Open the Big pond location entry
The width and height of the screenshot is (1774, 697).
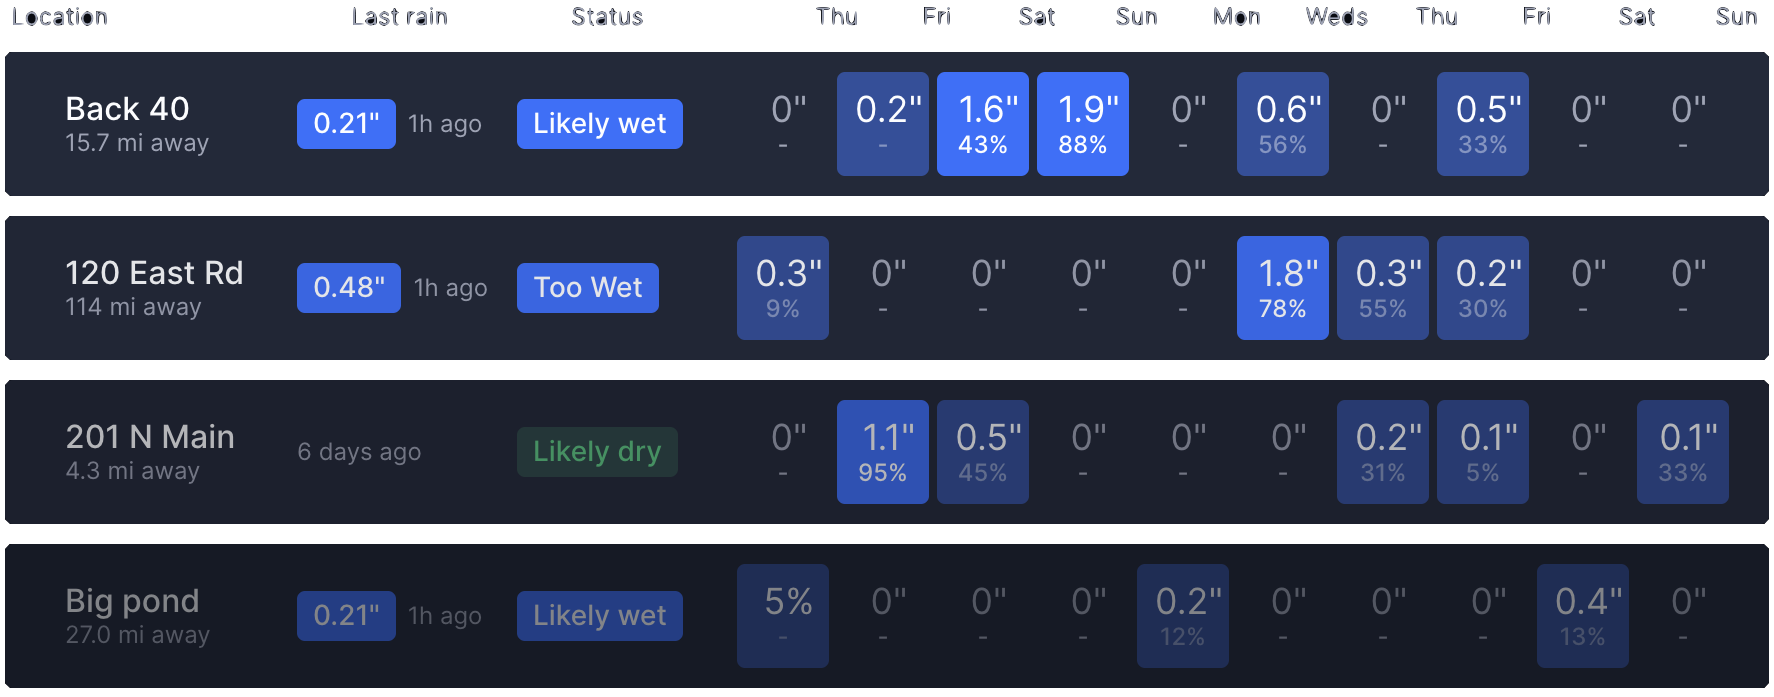[x=132, y=601]
